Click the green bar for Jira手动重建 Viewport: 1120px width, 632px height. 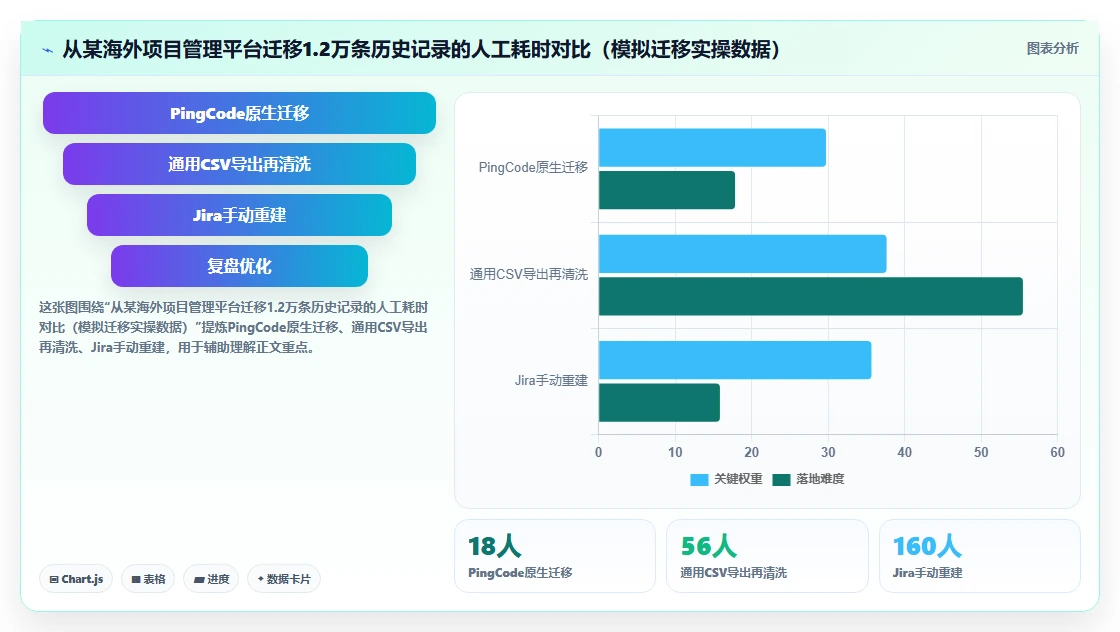click(659, 403)
